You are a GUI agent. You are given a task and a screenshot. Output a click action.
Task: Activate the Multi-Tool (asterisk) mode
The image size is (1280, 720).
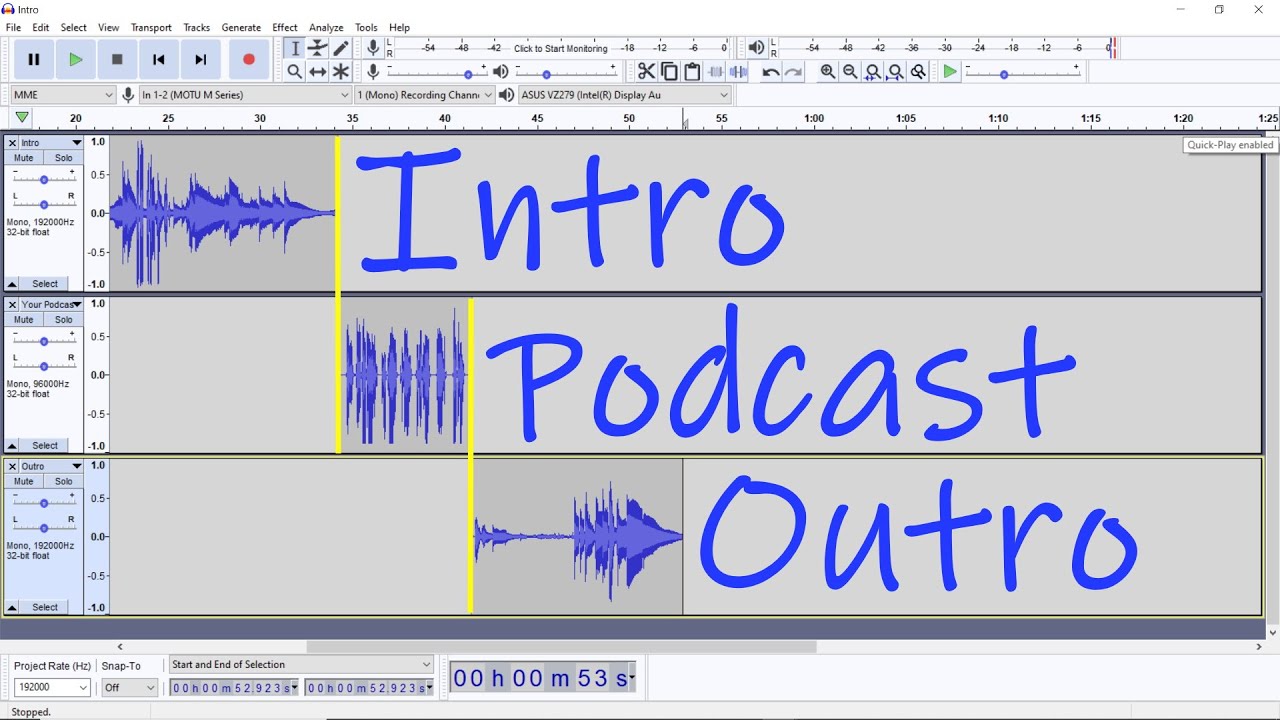(x=341, y=71)
